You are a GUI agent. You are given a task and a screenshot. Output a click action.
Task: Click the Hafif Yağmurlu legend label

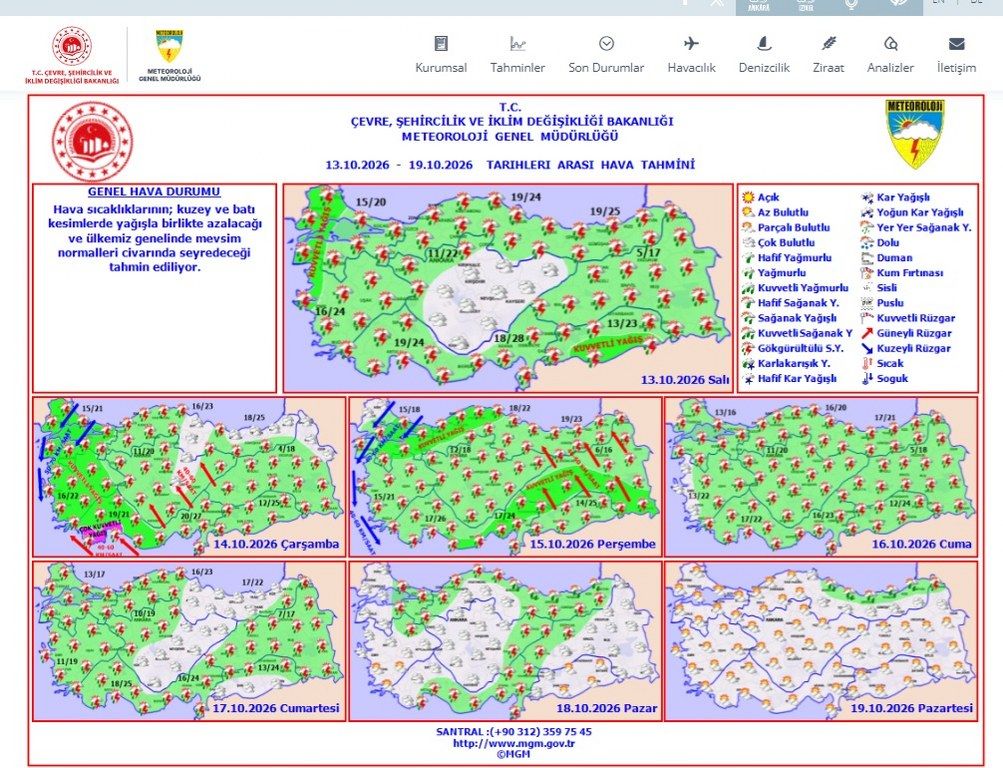point(794,258)
